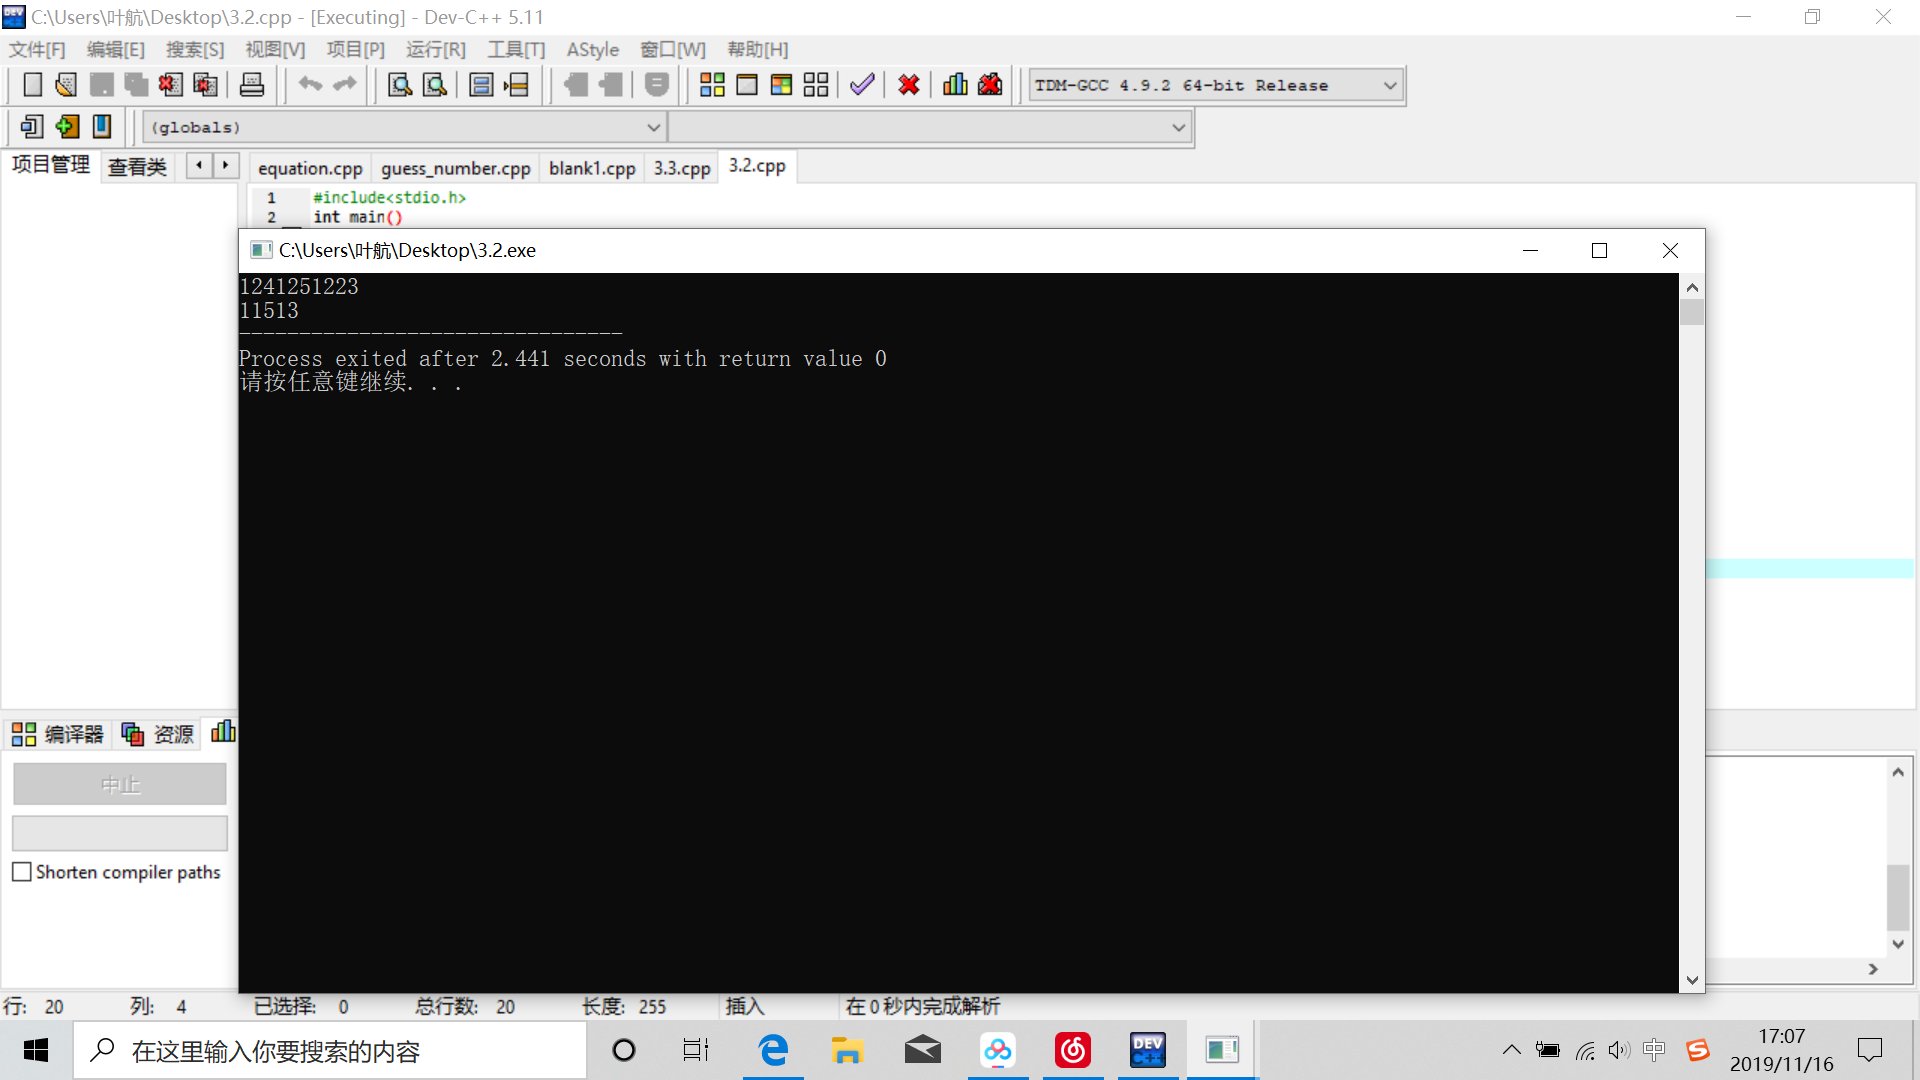Open the 运行[R] menu
The width and height of the screenshot is (1920, 1080).
pyautogui.click(x=435, y=50)
